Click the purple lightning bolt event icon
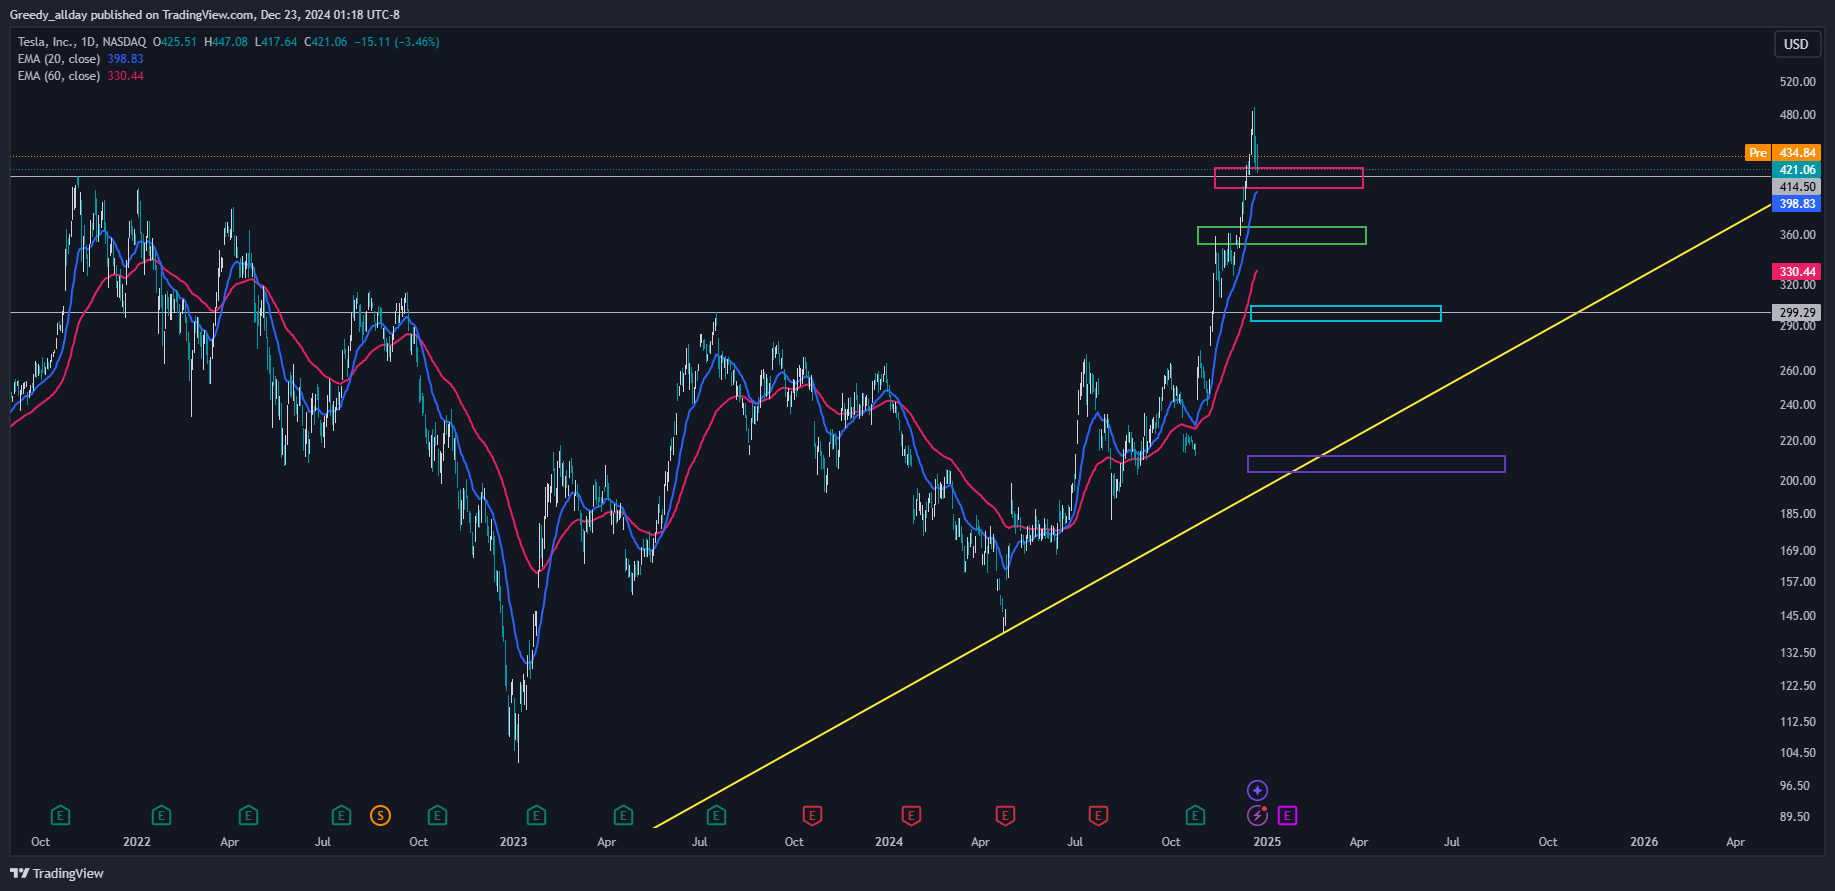1835x891 pixels. tap(1257, 816)
